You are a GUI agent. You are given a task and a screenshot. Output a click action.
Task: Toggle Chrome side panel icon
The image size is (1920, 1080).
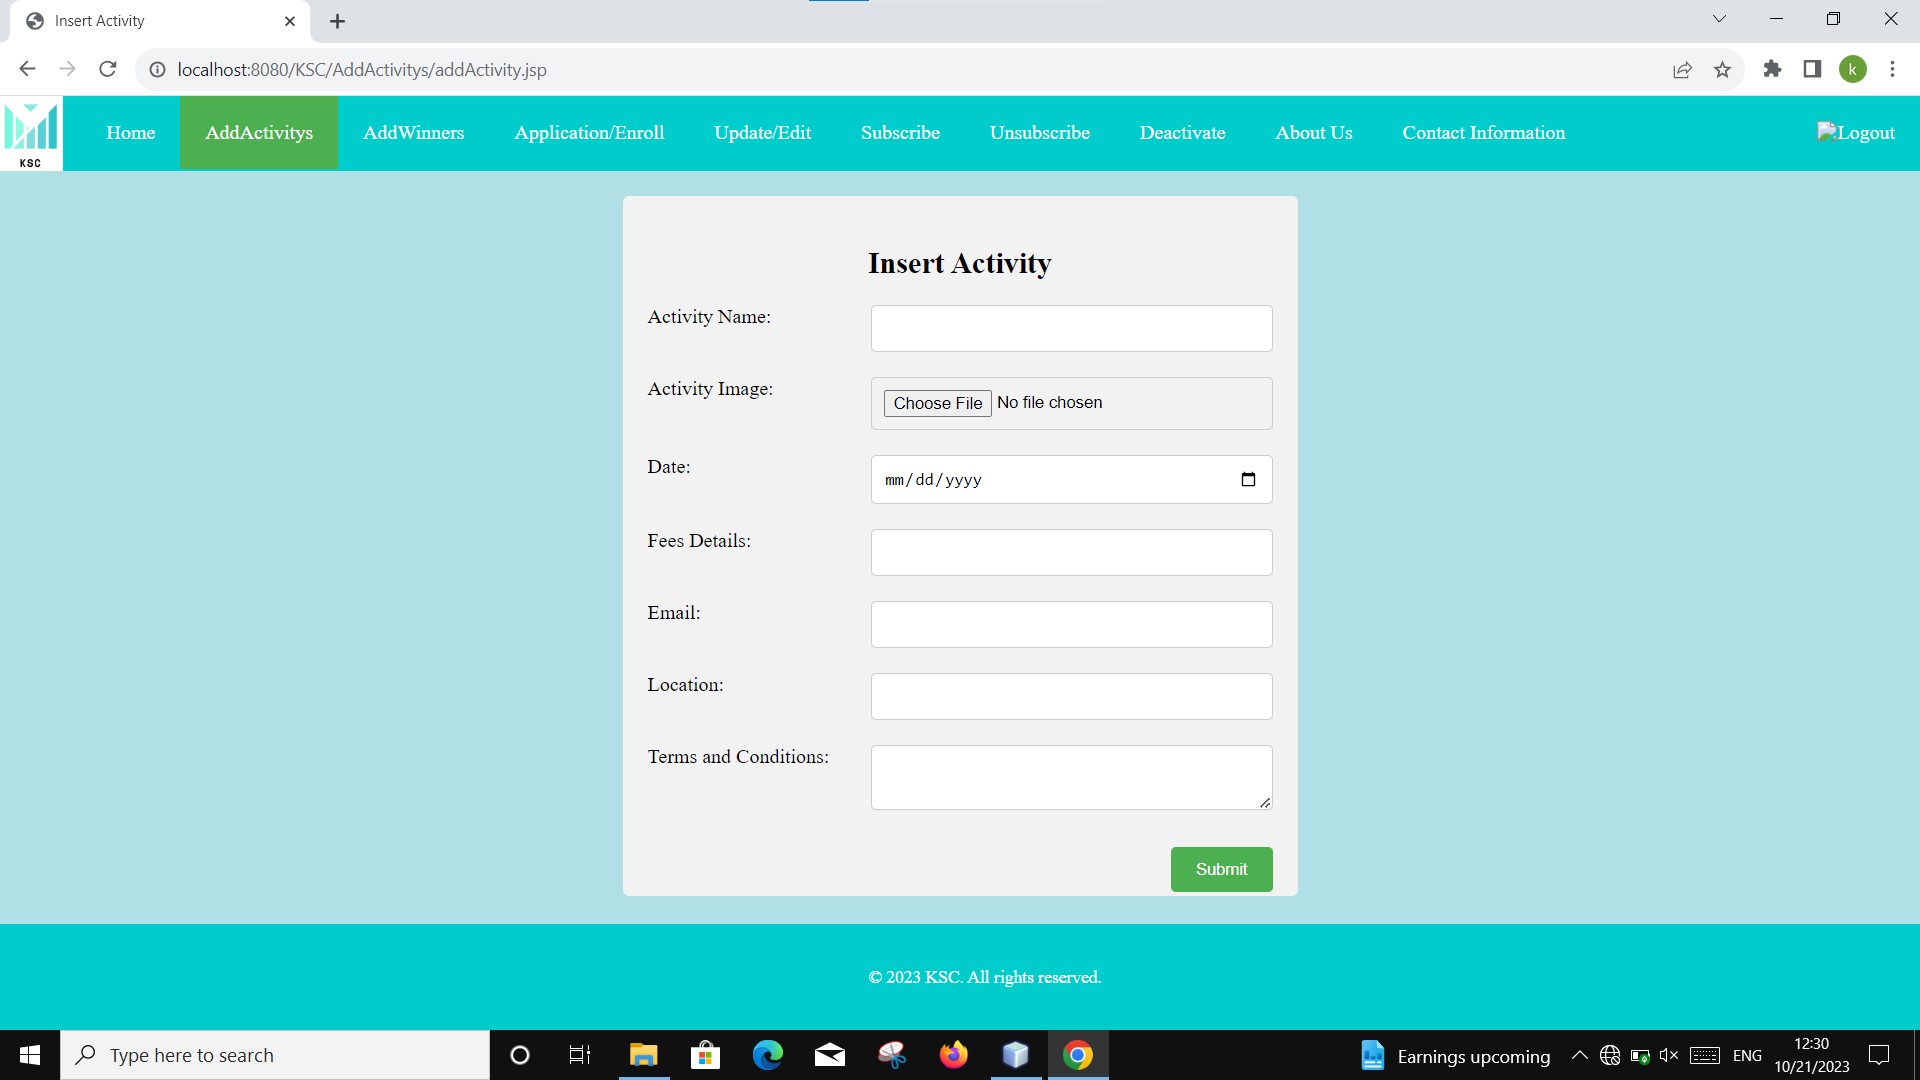[1812, 69]
